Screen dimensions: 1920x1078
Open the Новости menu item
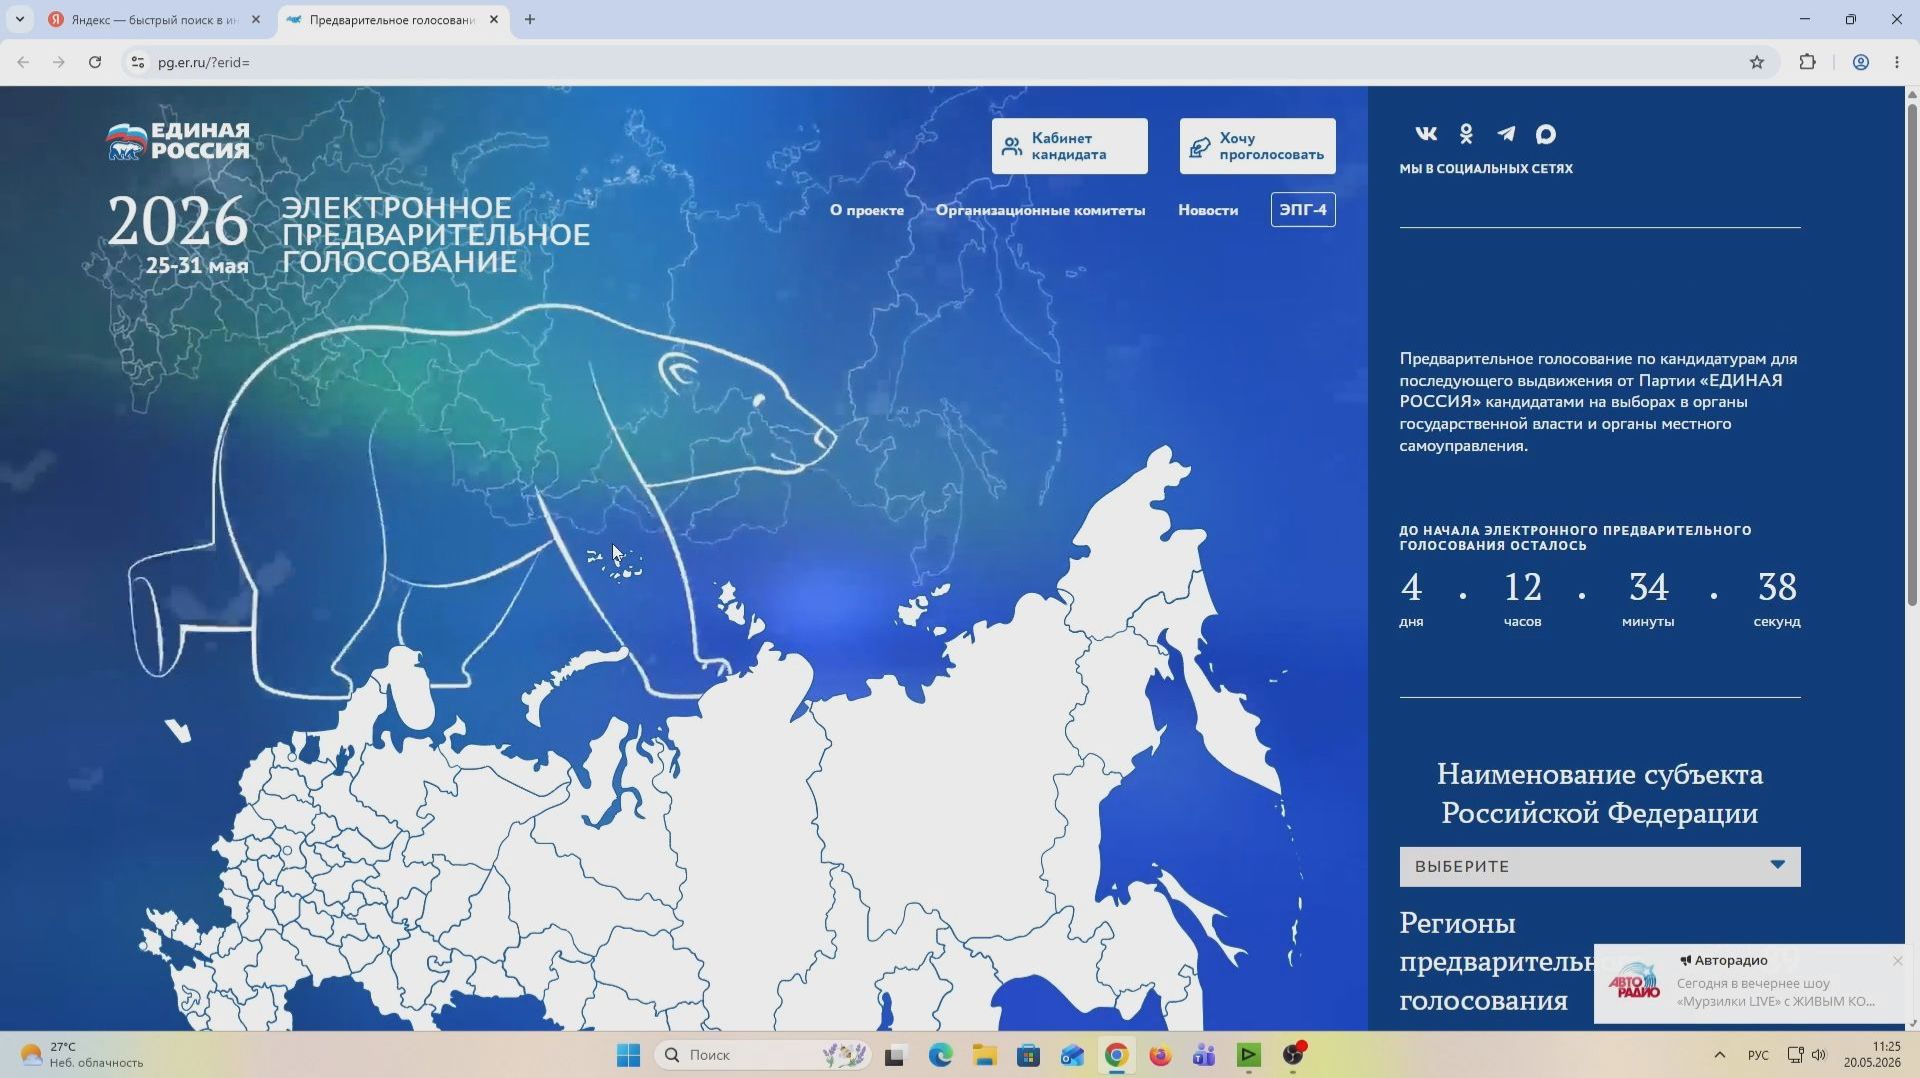point(1208,210)
